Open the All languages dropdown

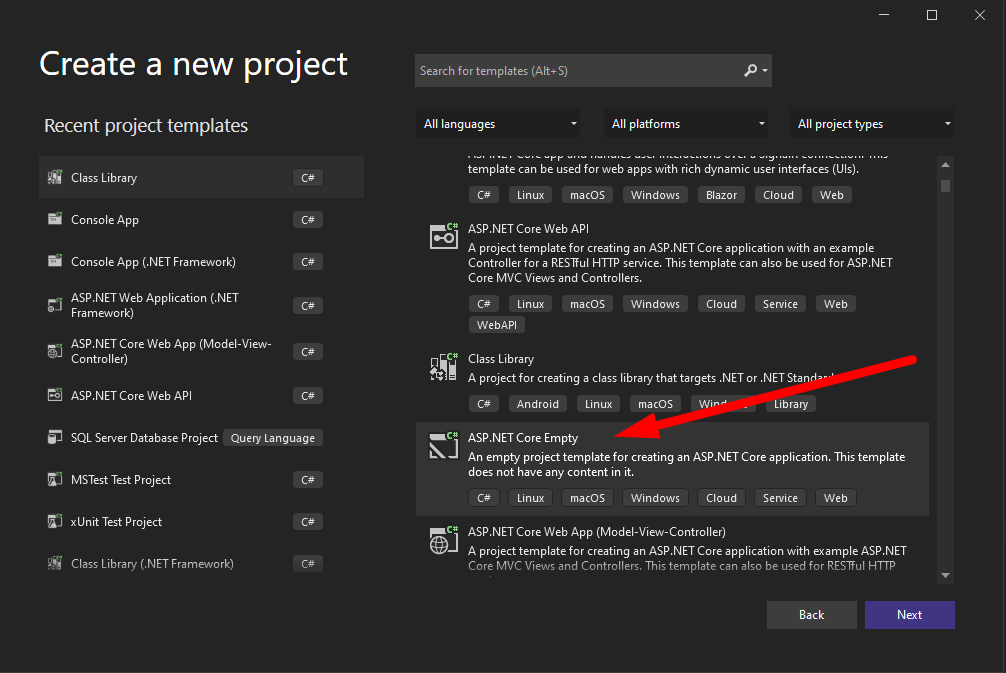point(500,124)
